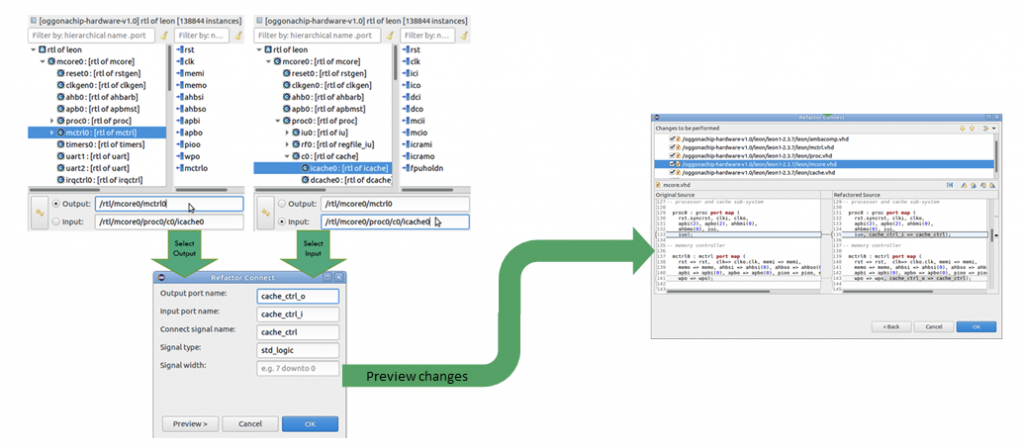Uncheck the ambacomp.vhd change checkbox
The height and width of the screenshot is (447, 1024).
pos(672,139)
